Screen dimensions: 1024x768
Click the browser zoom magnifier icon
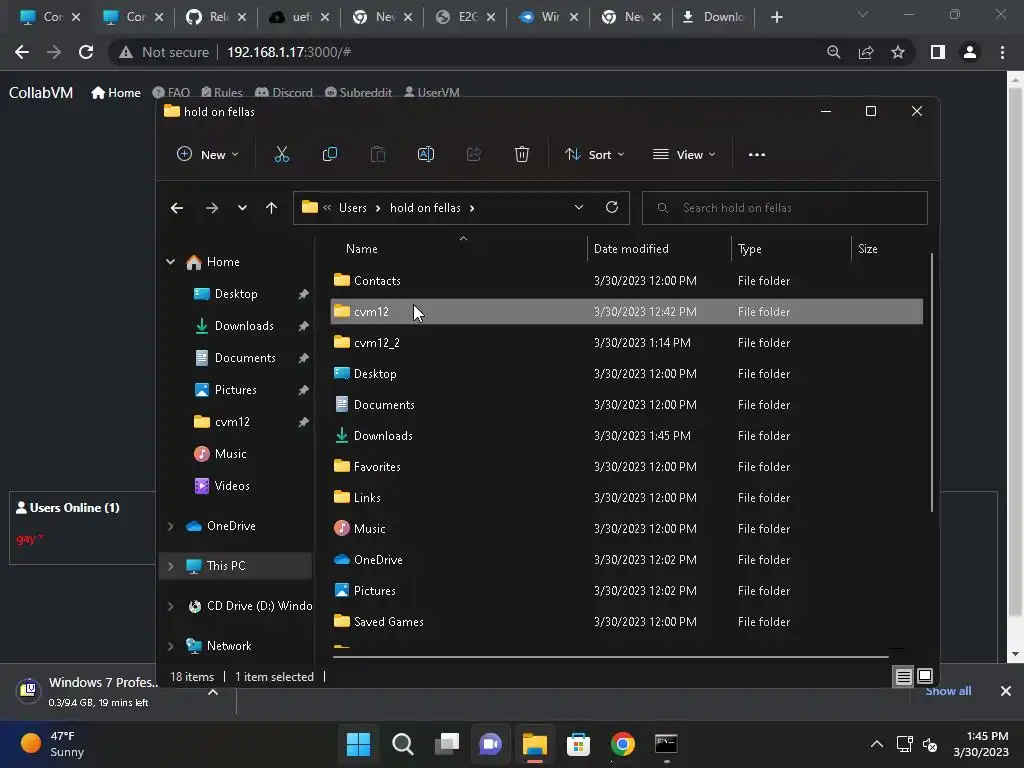tap(833, 52)
